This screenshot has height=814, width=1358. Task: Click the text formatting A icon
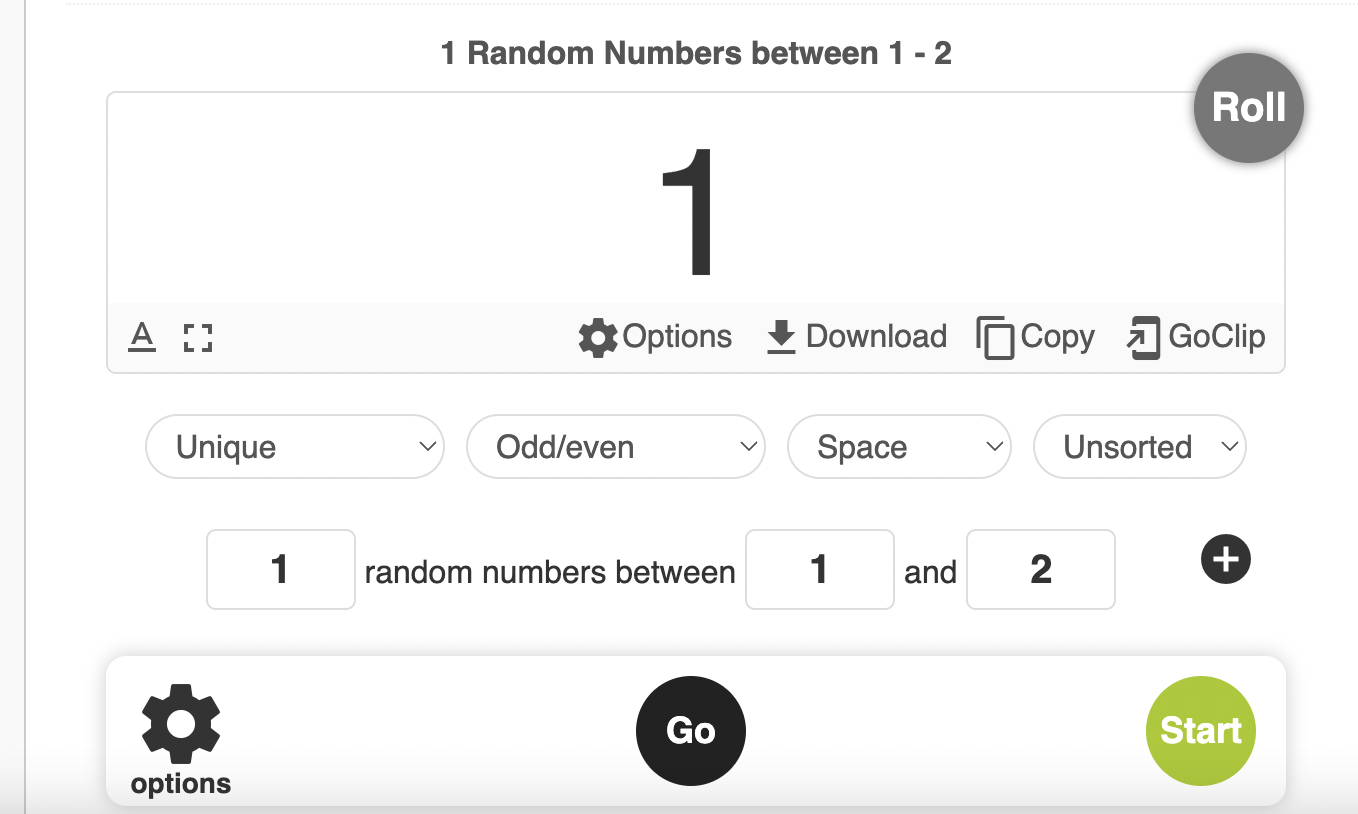[142, 337]
